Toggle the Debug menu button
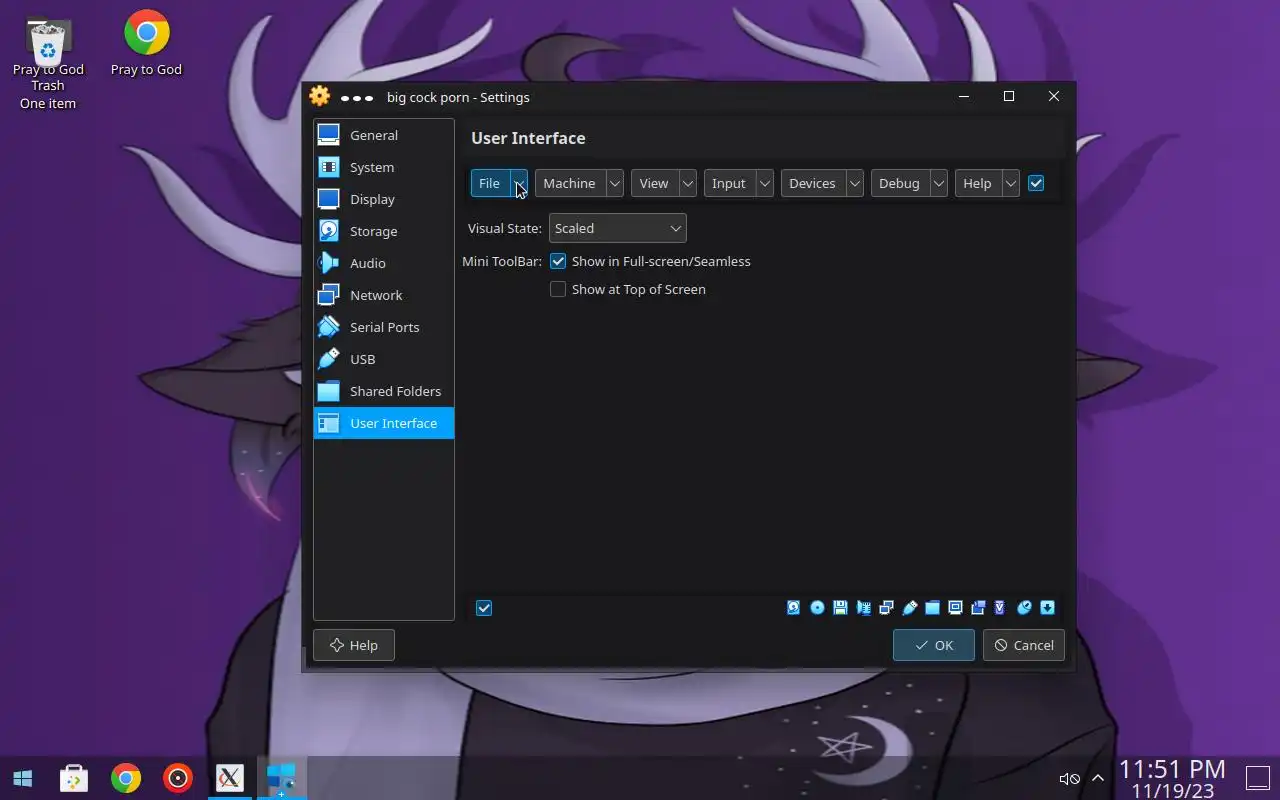 tap(899, 183)
